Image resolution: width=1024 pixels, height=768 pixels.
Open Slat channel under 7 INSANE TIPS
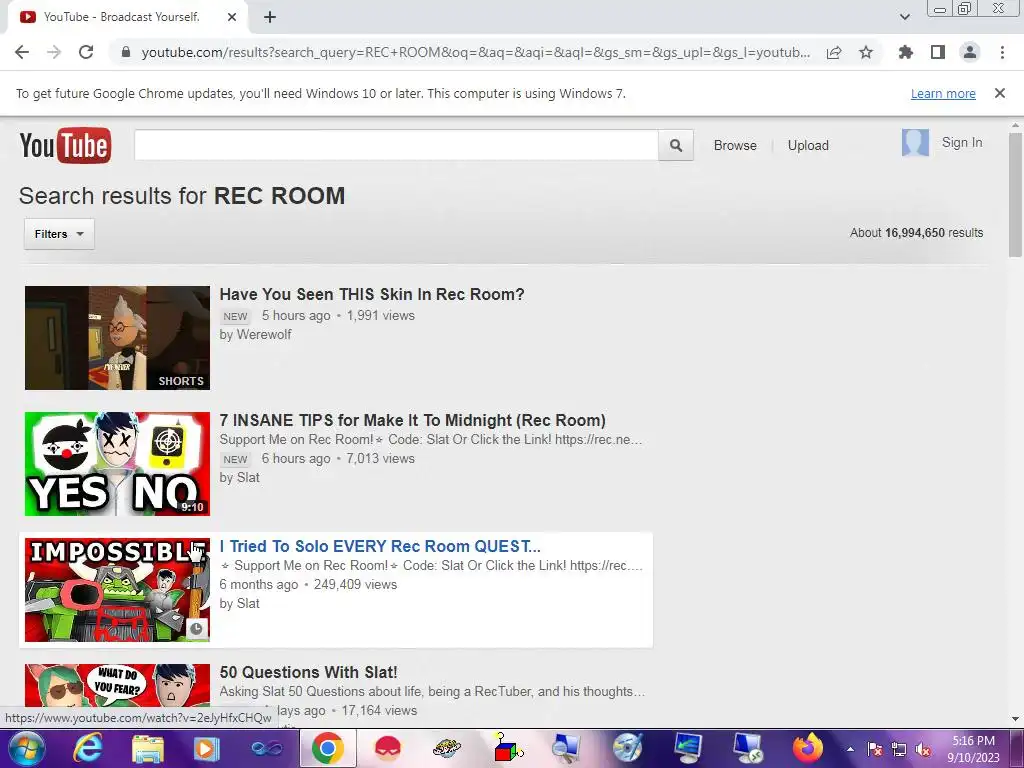[248, 477]
